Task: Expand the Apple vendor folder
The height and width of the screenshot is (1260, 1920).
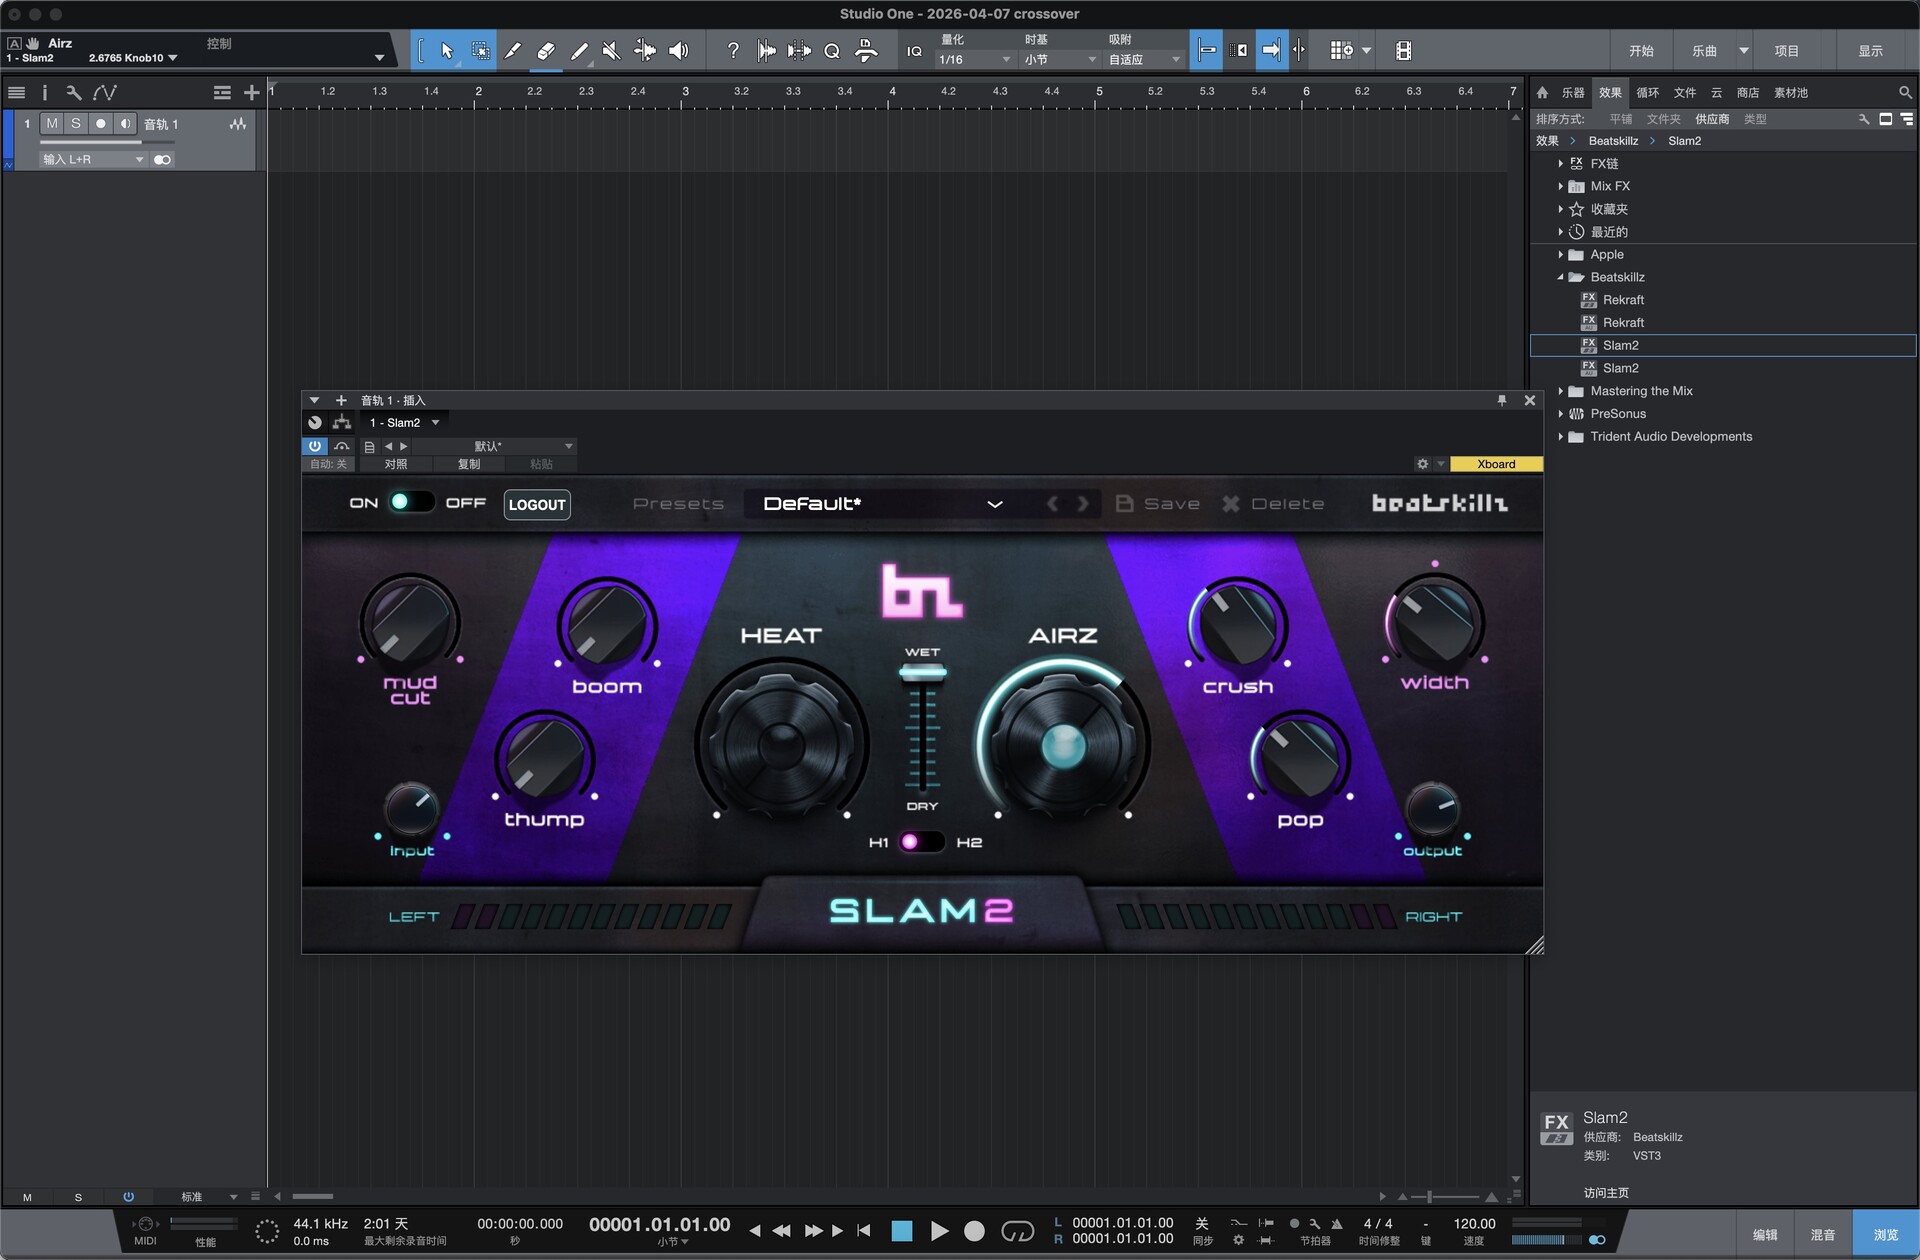Action: 1560,255
